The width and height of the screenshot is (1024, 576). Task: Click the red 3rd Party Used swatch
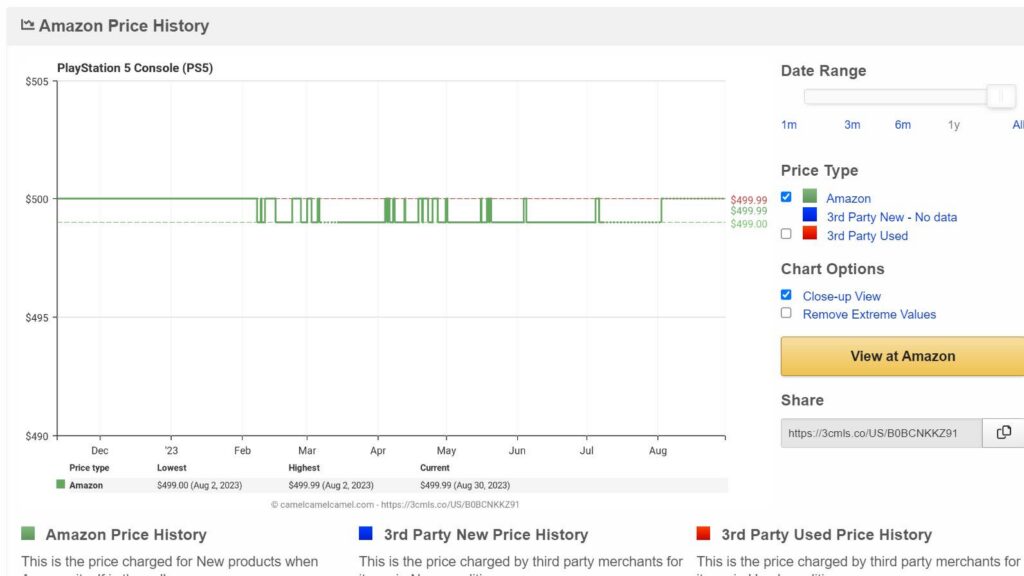point(810,234)
